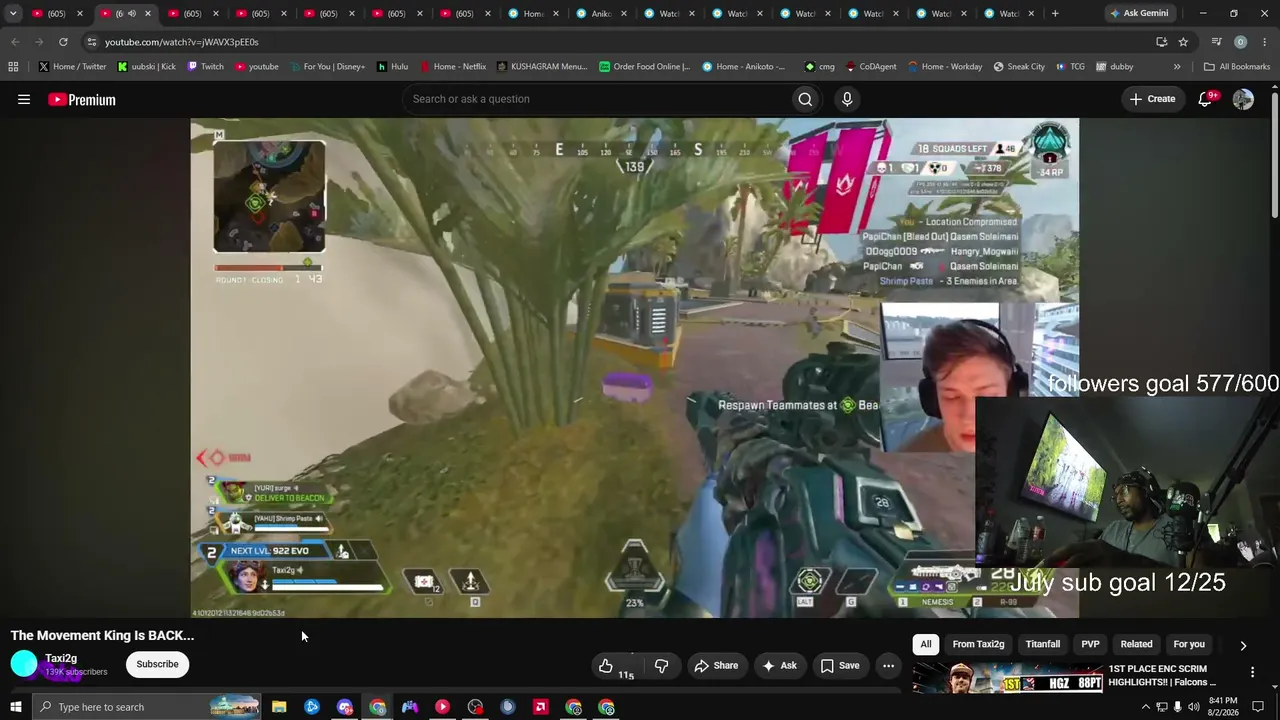This screenshot has height=720, width=1280.
Task: Open the 1ST PLACE ENC SCRIM thumbnail
Action: click(x=1008, y=677)
